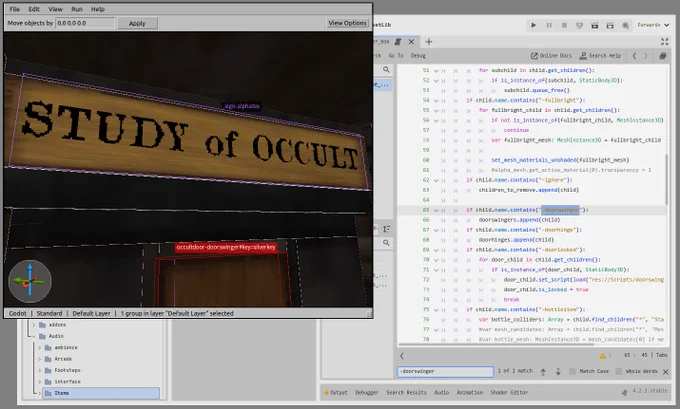Image resolution: width=680 pixels, height=409 pixels.
Task: Select the occultdoor-doorswinger label in viewport
Action: pos(226,247)
